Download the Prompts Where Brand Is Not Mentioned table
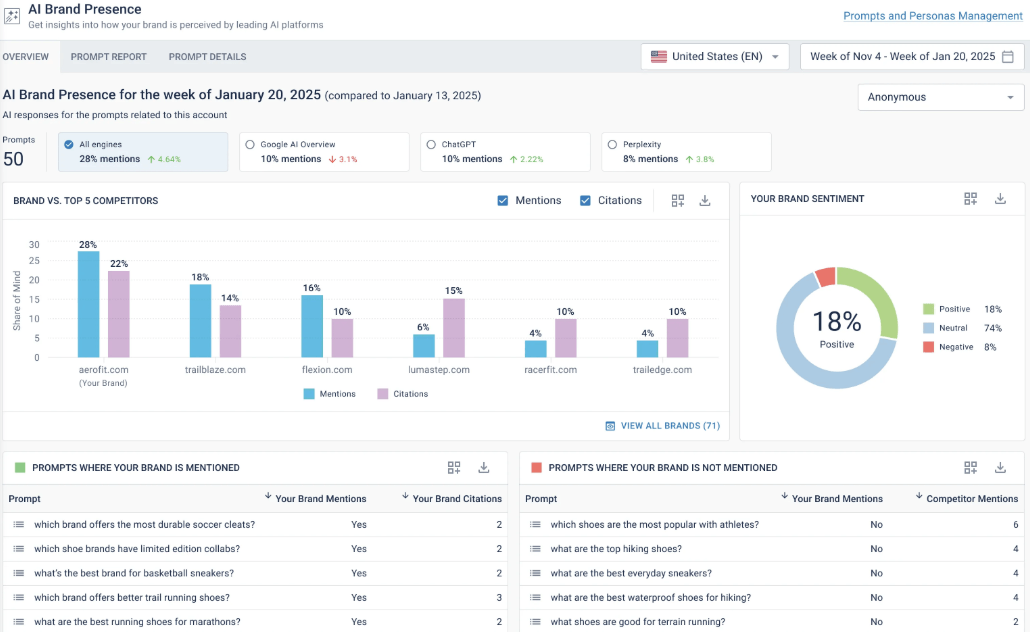This screenshot has width=1030, height=632. tap(1000, 467)
